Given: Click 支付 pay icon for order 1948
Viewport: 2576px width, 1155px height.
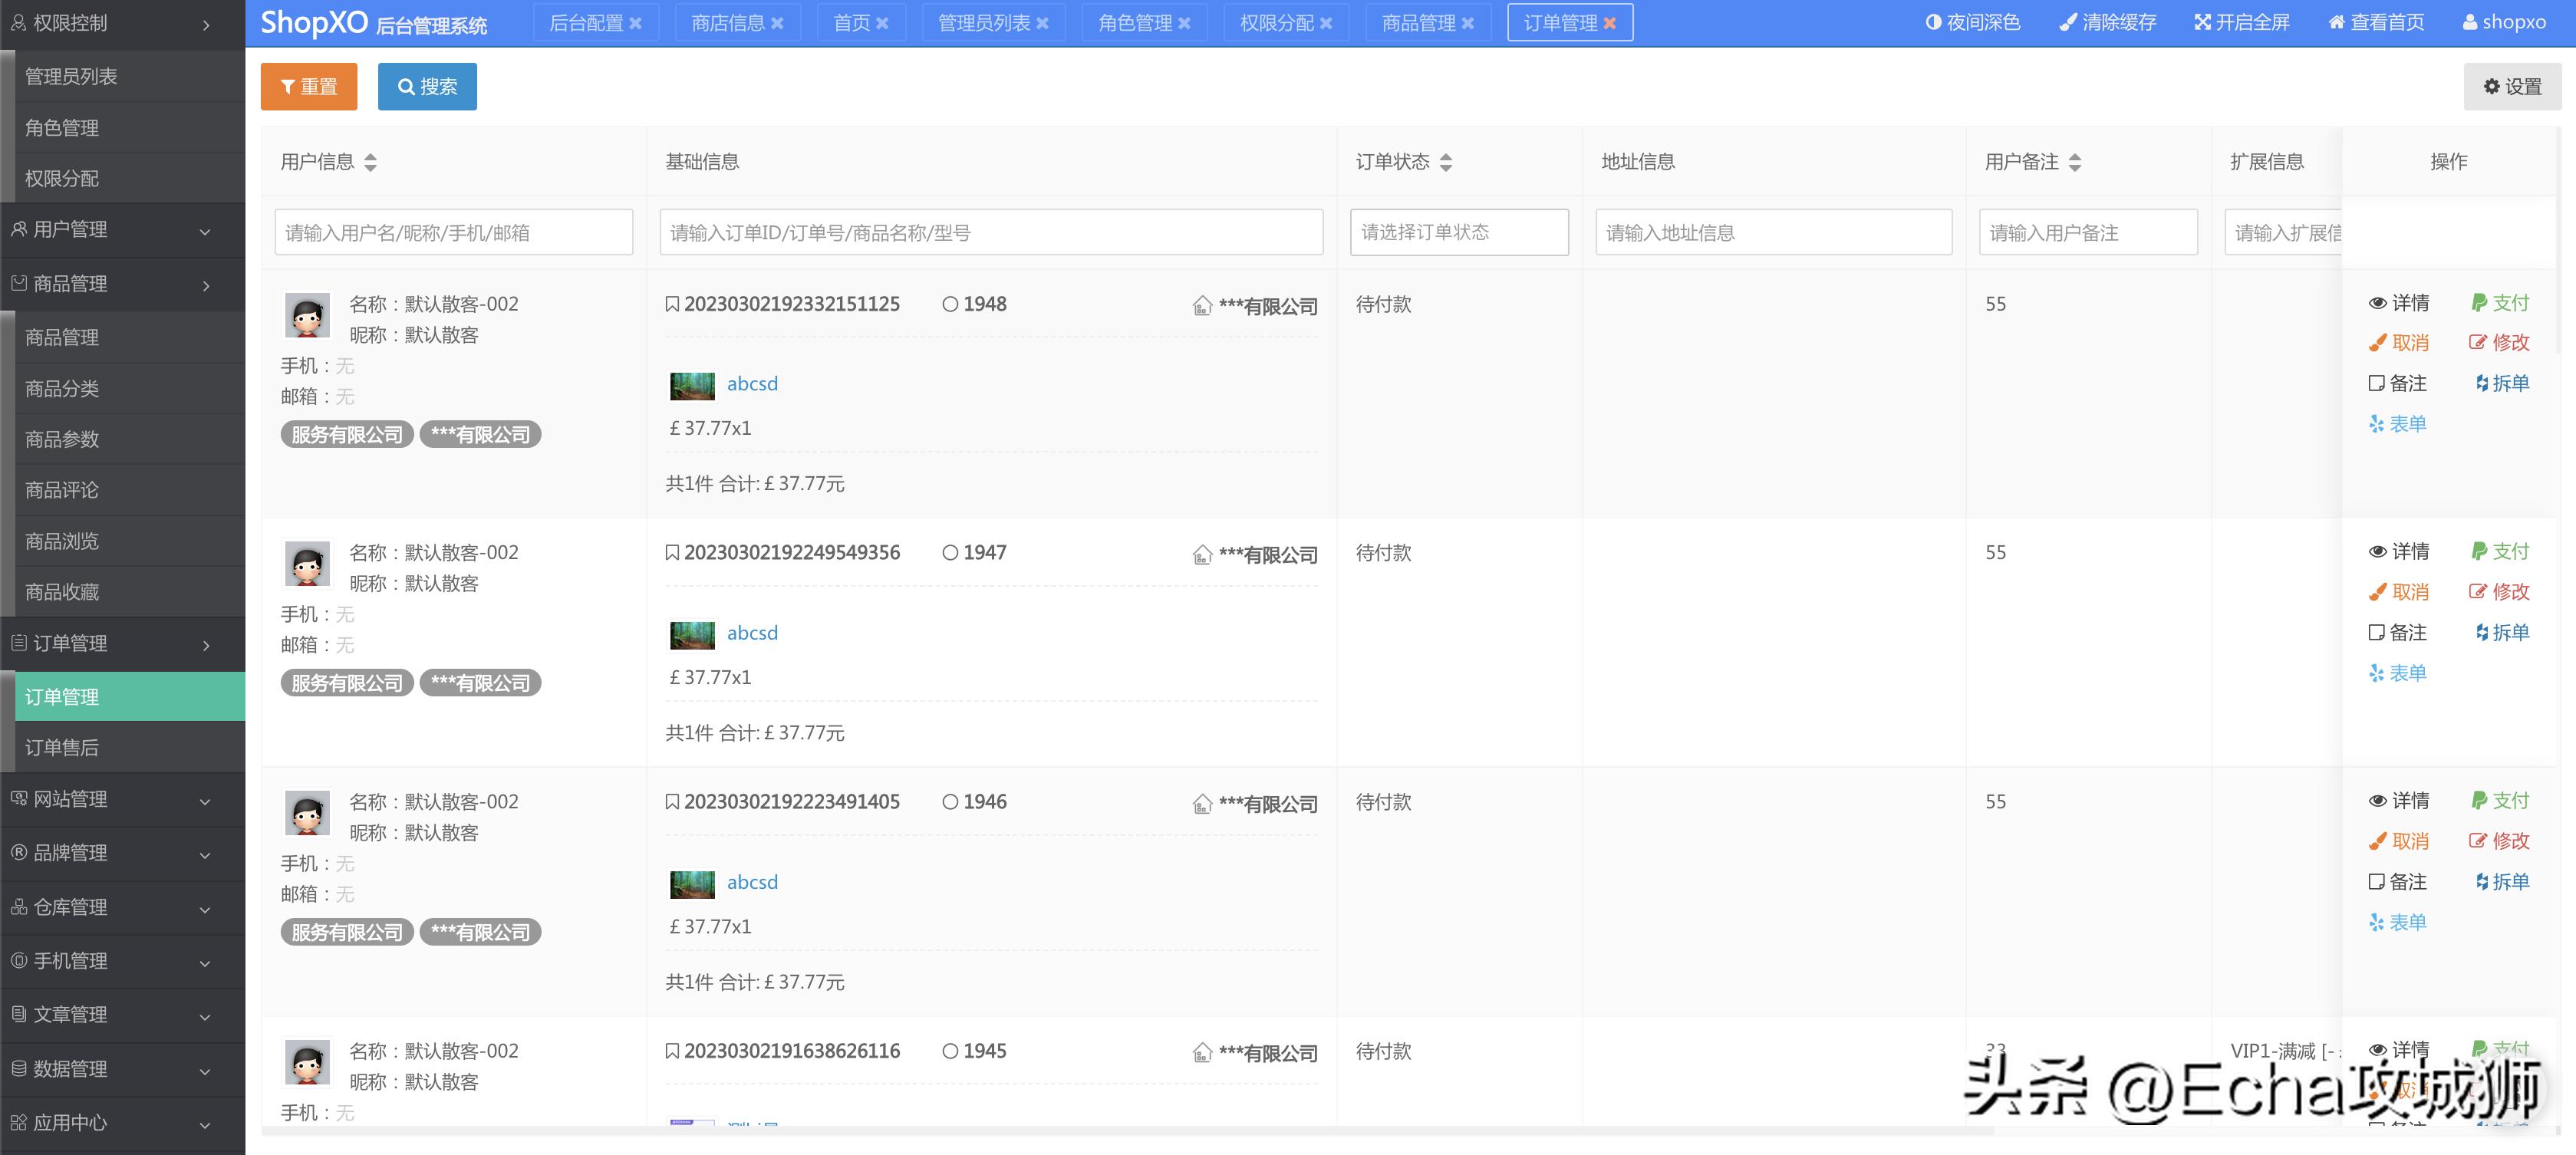Looking at the screenshot, I should [2502, 303].
